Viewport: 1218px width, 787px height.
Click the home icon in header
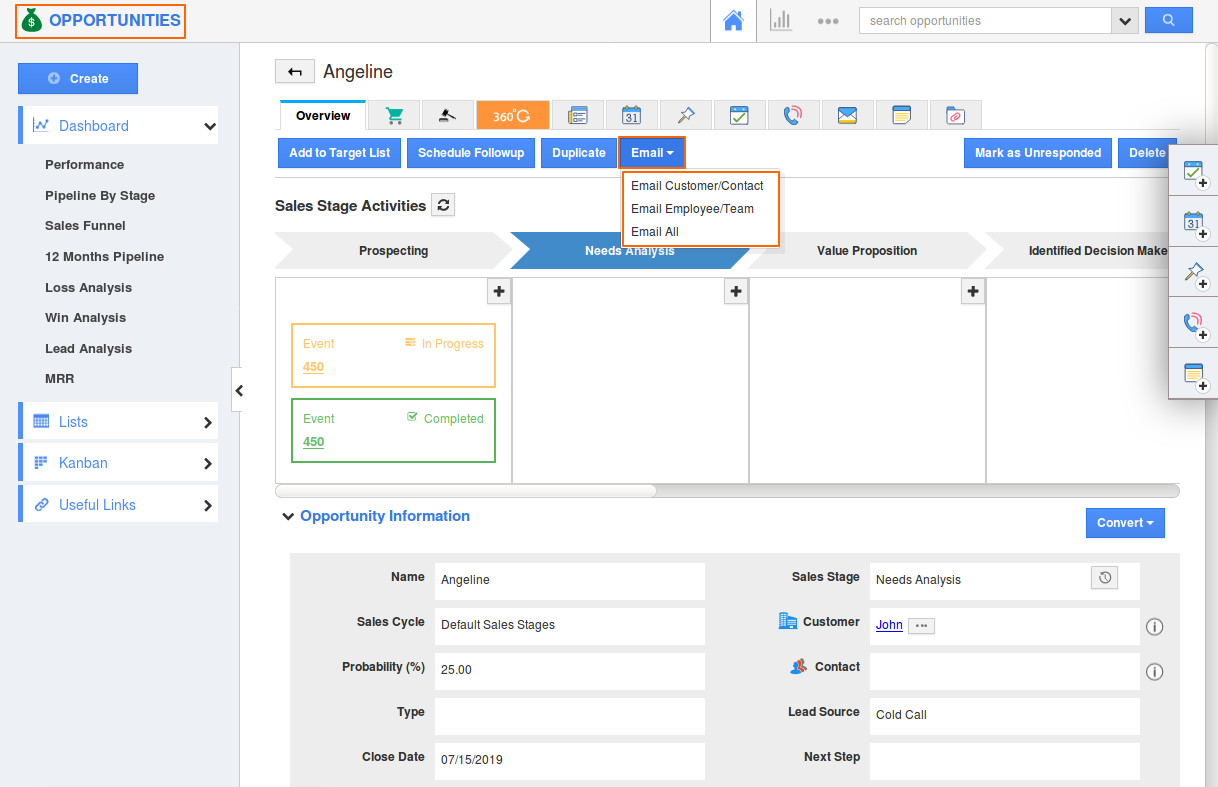(x=733, y=21)
